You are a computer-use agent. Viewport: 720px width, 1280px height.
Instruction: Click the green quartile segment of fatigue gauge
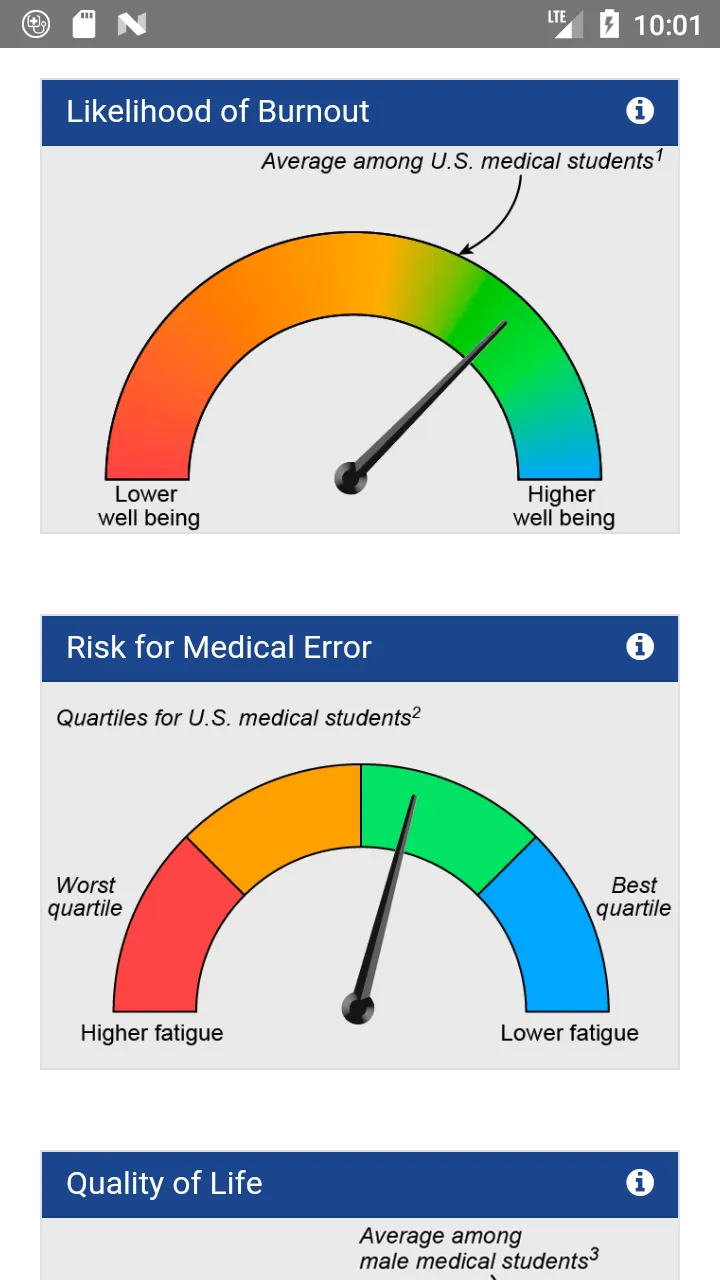(440, 815)
